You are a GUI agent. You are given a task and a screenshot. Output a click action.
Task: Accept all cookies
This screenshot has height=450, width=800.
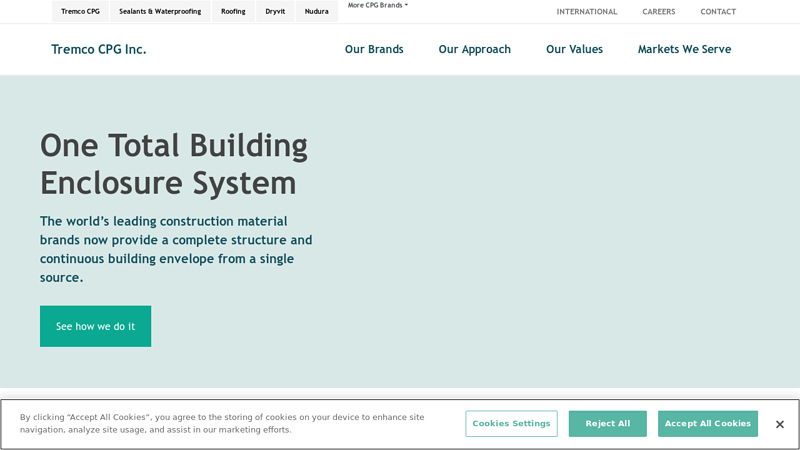point(707,424)
